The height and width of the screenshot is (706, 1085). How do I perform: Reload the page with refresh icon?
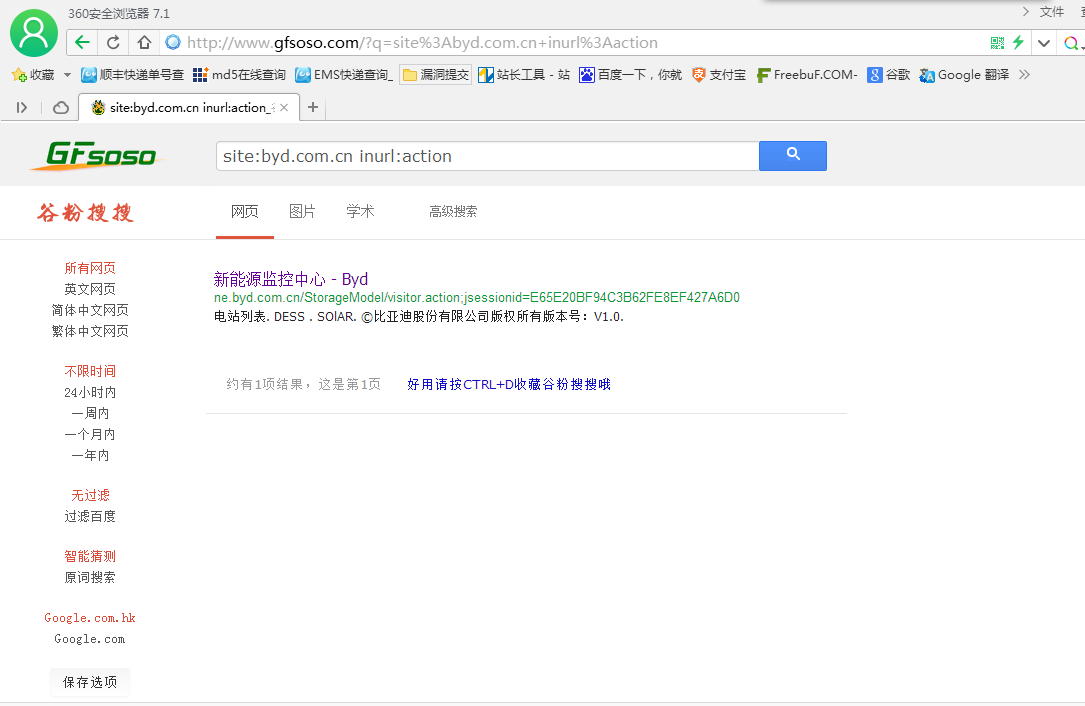(113, 42)
